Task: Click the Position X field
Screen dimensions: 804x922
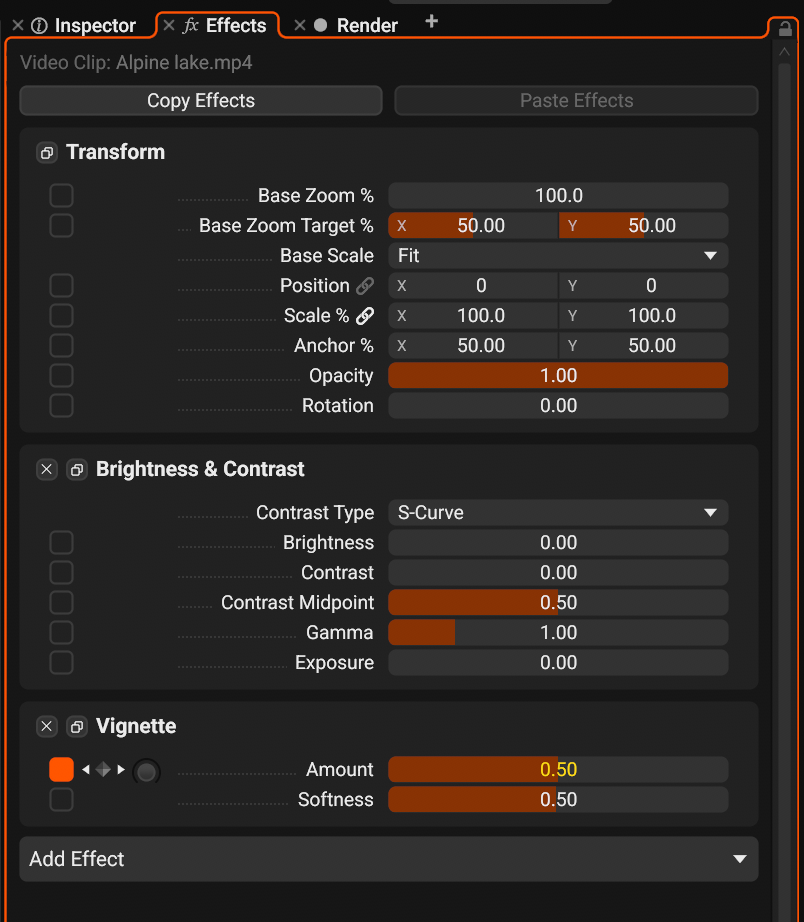Action: [x=473, y=285]
